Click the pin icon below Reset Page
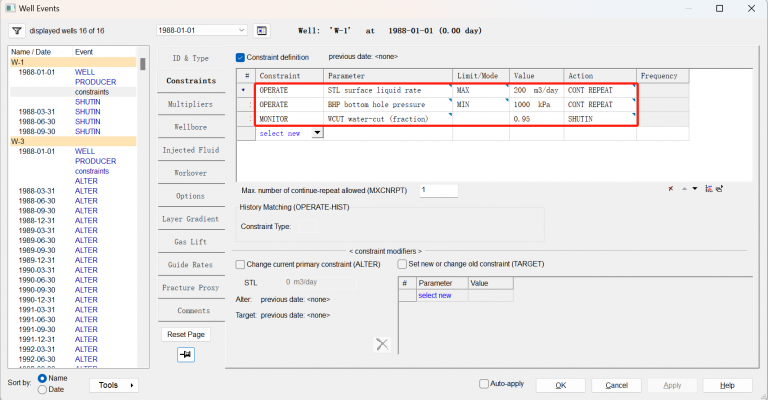768x400 pixels. point(185,354)
